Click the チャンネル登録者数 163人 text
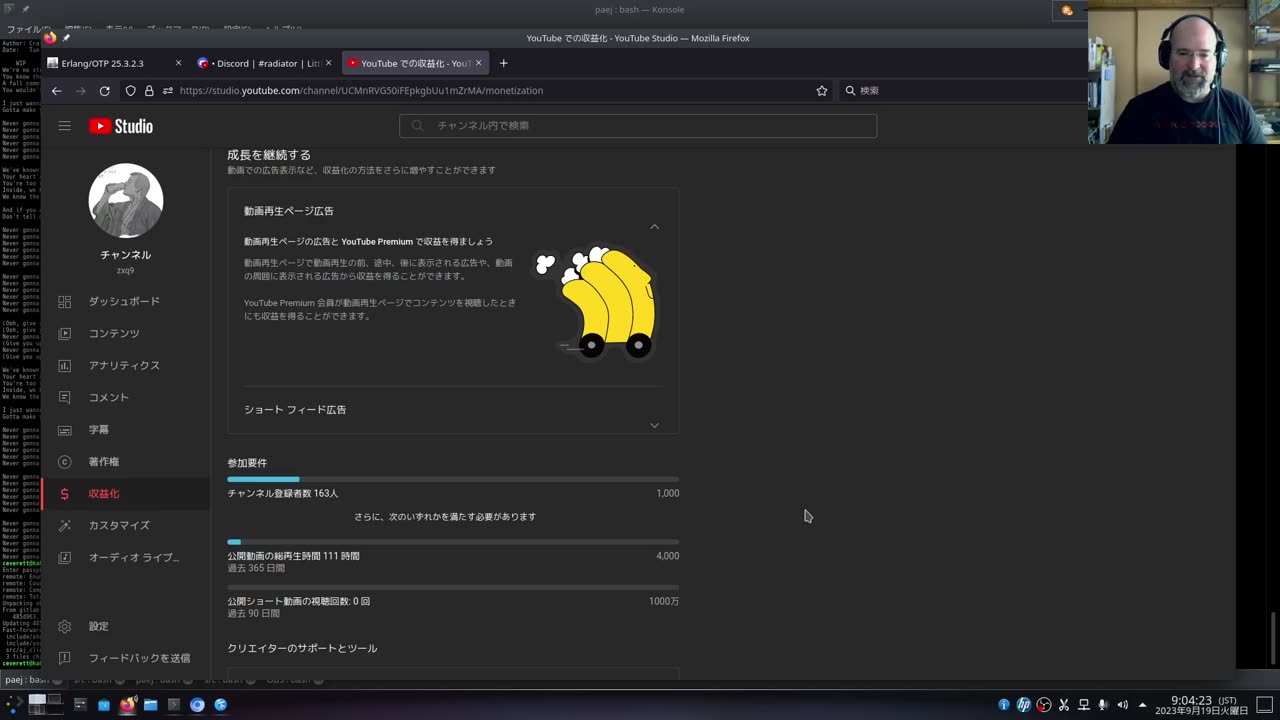Image resolution: width=1280 pixels, height=720 pixels. click(283, 493)
